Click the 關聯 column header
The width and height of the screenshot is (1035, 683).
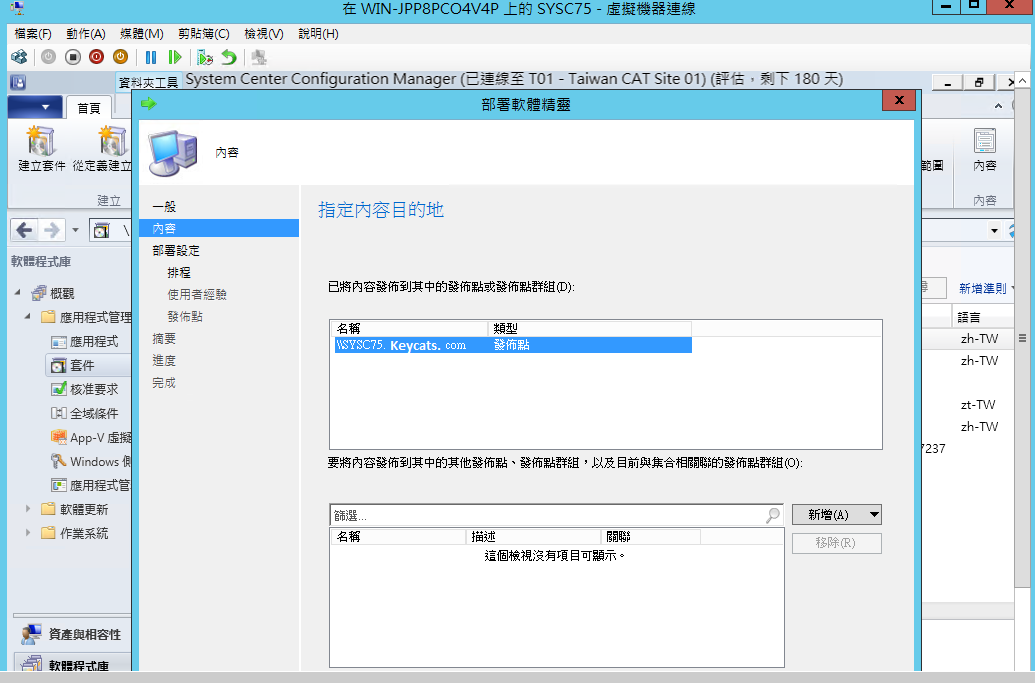coord(651,537)
